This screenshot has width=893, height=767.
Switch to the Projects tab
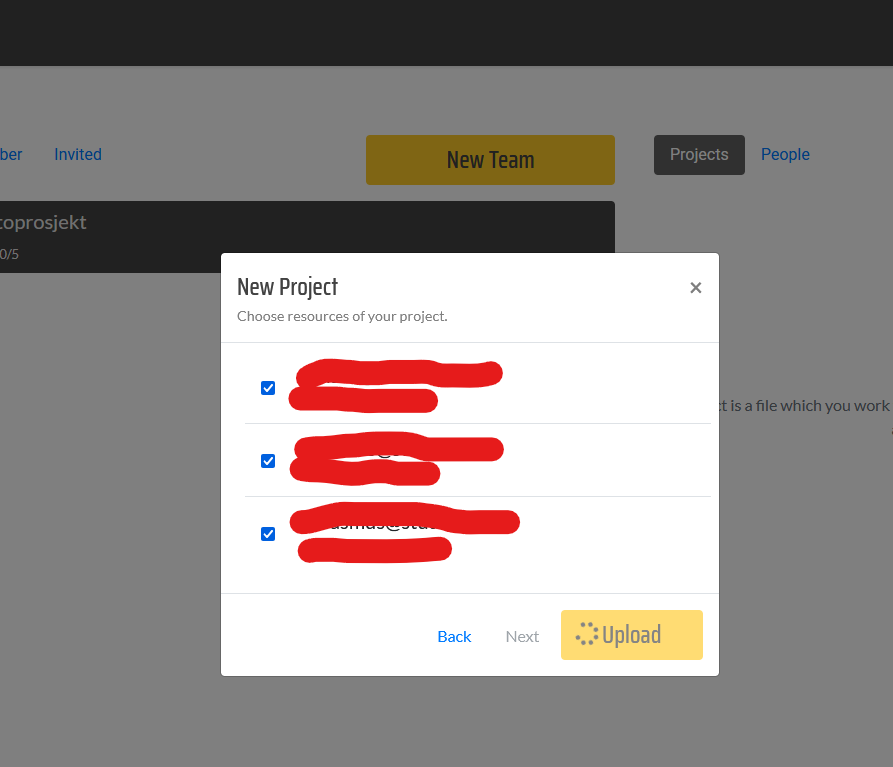(x=699, y=154)
